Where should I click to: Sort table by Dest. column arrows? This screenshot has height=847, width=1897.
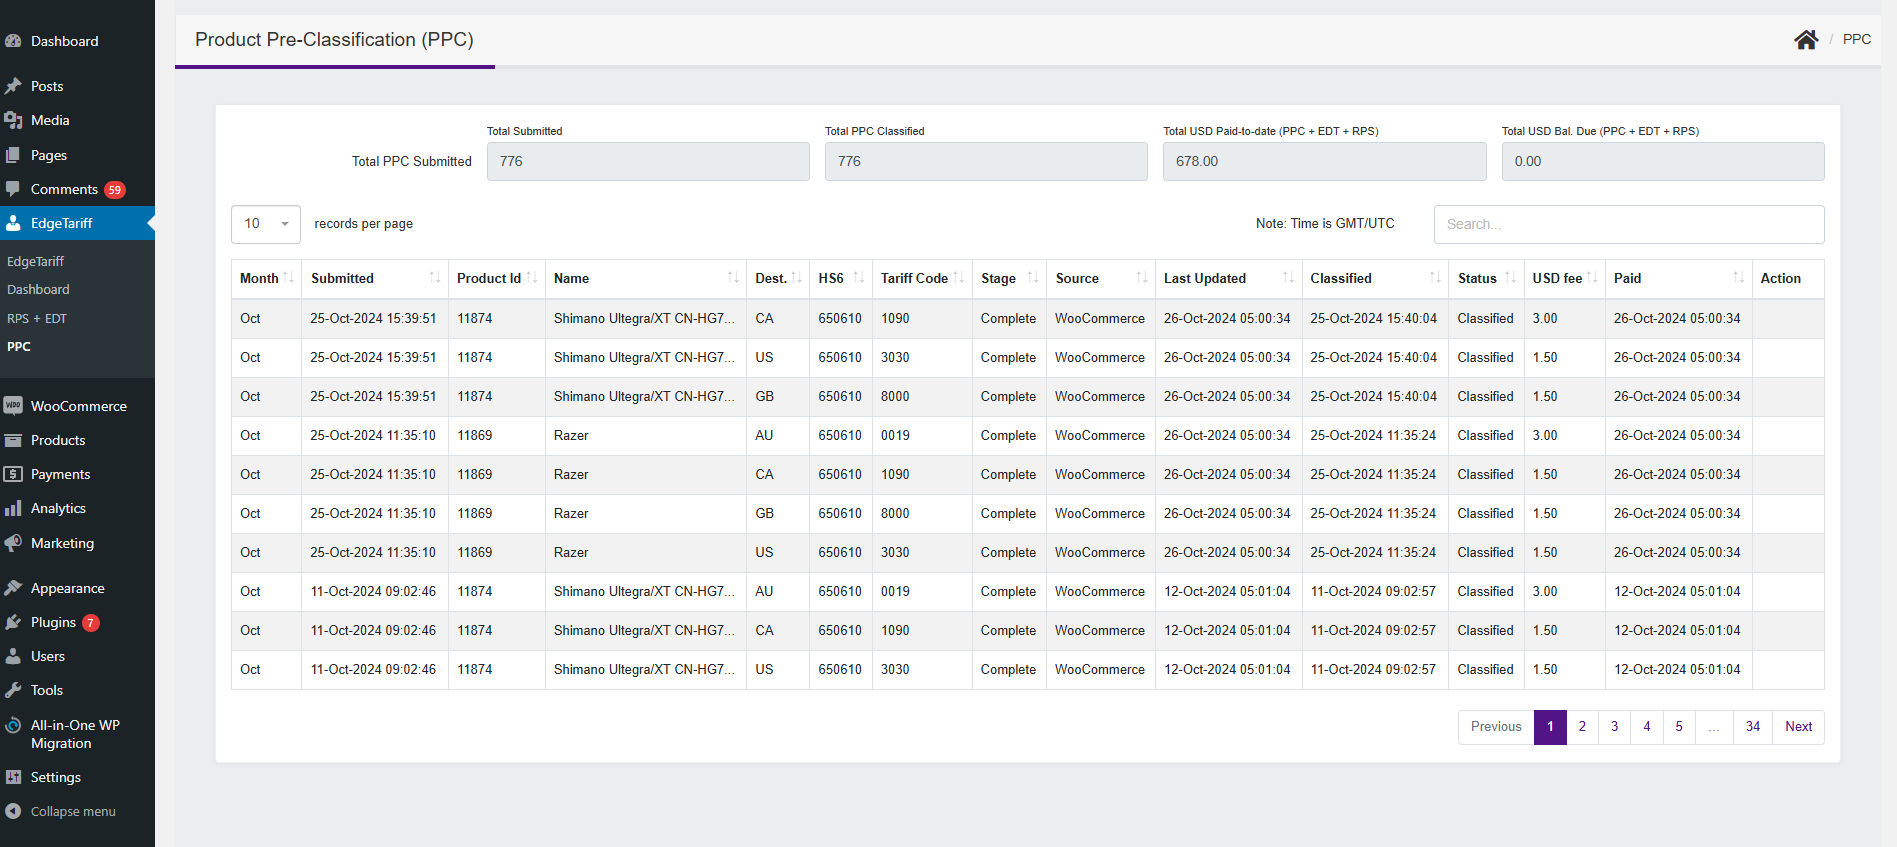[x=796, y=278]
